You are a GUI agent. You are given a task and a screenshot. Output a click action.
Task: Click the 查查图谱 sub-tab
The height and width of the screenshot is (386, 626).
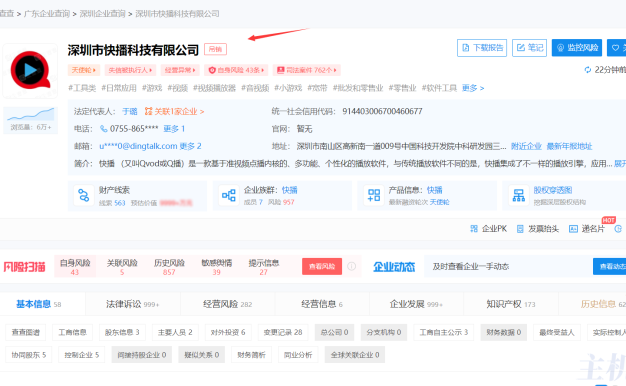(26, 332)
